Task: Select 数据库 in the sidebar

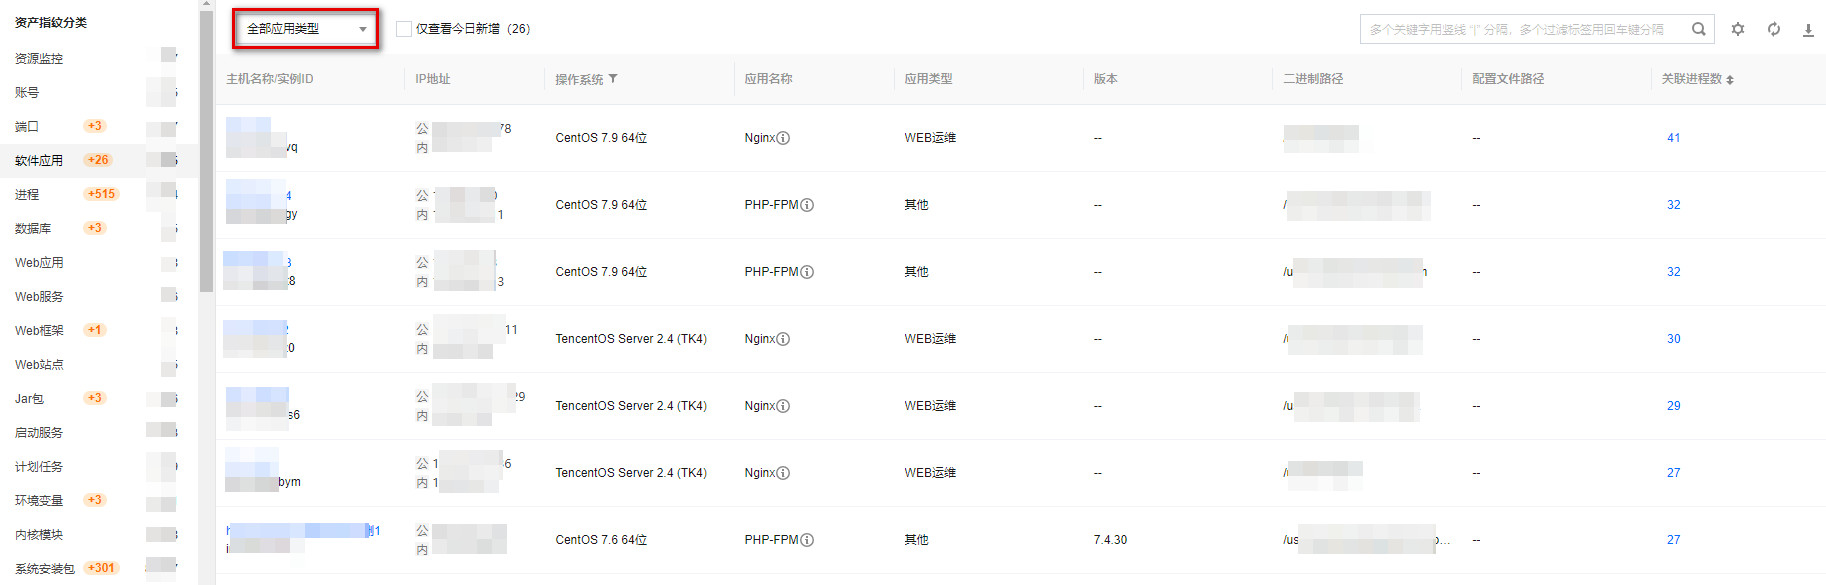Action: point(33,228)
